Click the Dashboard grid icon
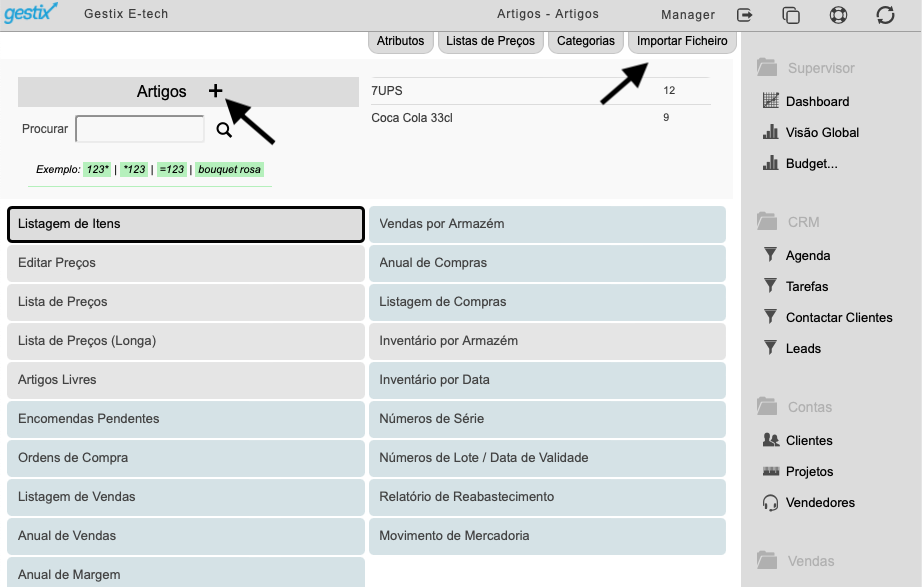The image size is (922, 587). [770, 101]
